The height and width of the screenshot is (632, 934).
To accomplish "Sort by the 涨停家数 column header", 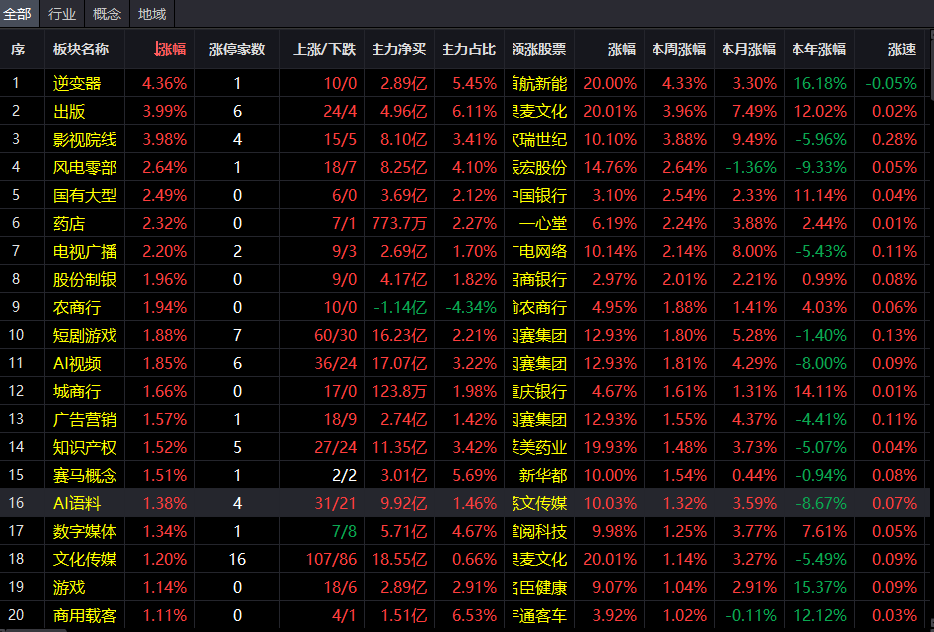I will click(x=237, y=49).
